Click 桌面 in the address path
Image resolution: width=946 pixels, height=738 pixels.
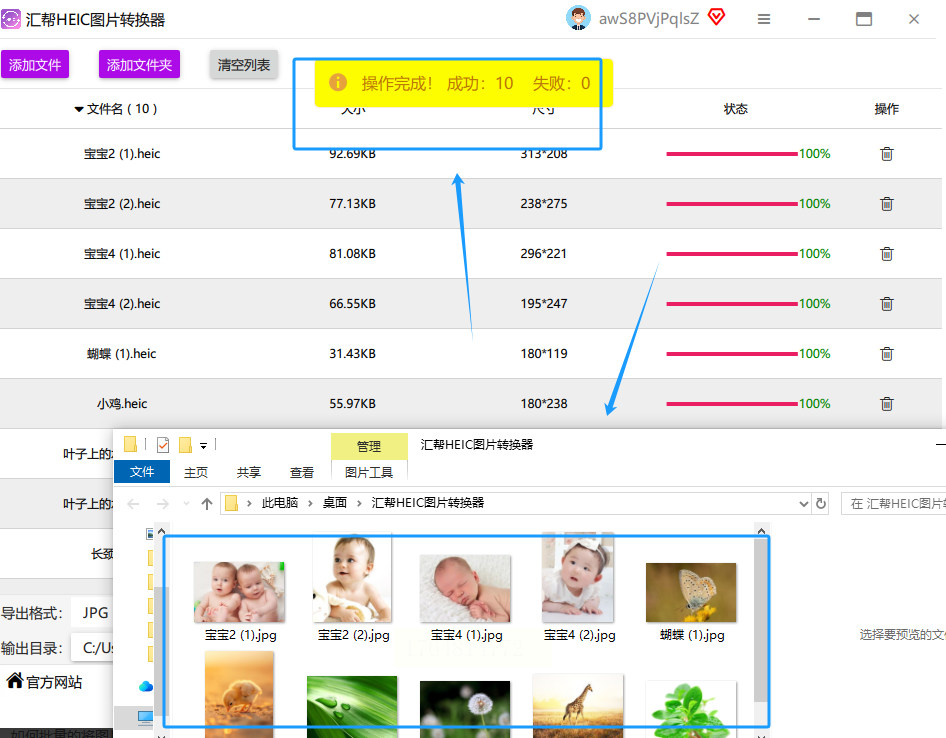(x=334, y=503)
